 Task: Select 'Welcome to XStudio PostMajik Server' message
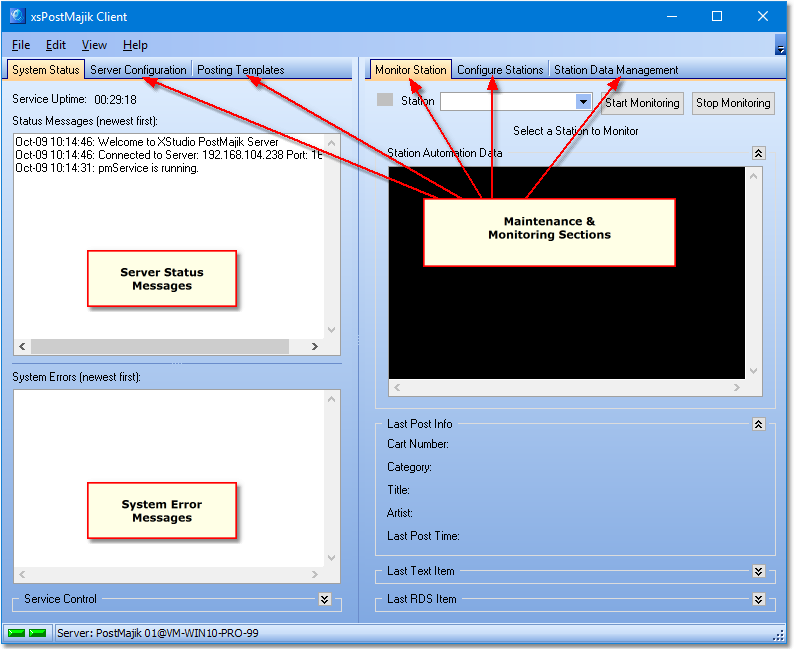147,142
